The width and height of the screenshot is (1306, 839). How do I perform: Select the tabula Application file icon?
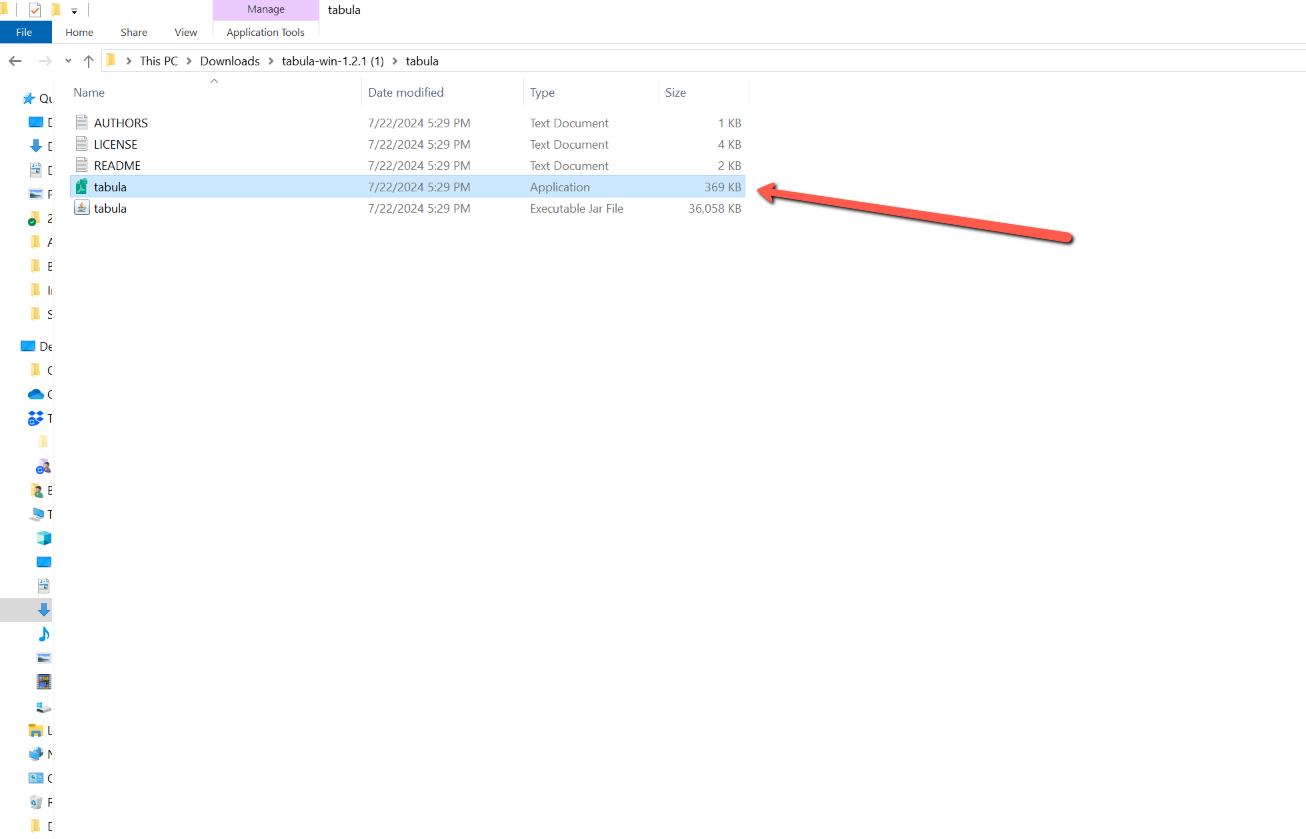coord(81,187)
